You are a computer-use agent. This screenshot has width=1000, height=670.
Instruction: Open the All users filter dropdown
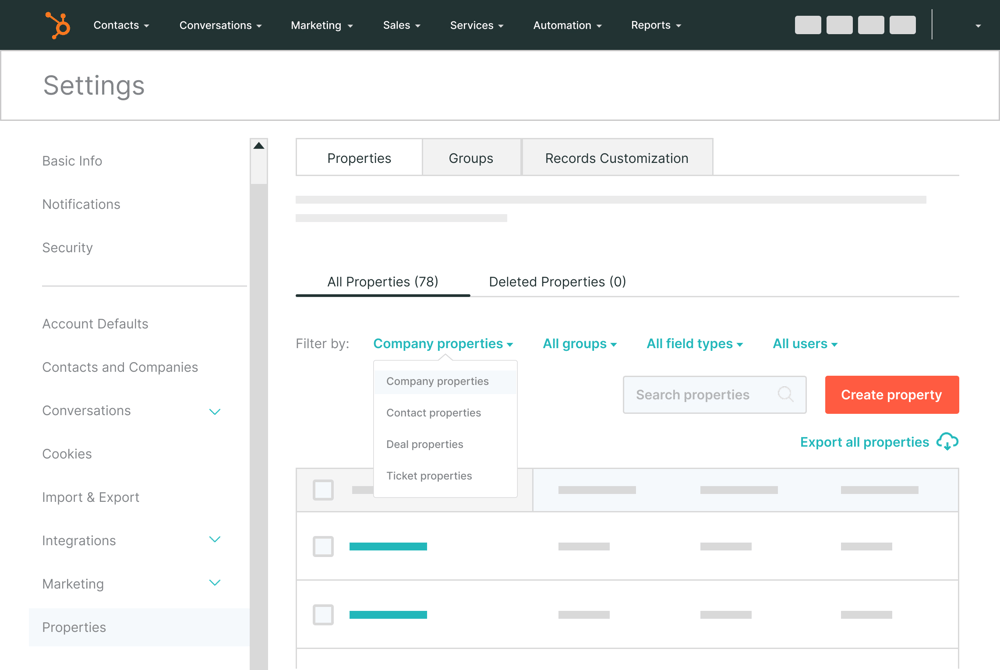pos(804,343)
